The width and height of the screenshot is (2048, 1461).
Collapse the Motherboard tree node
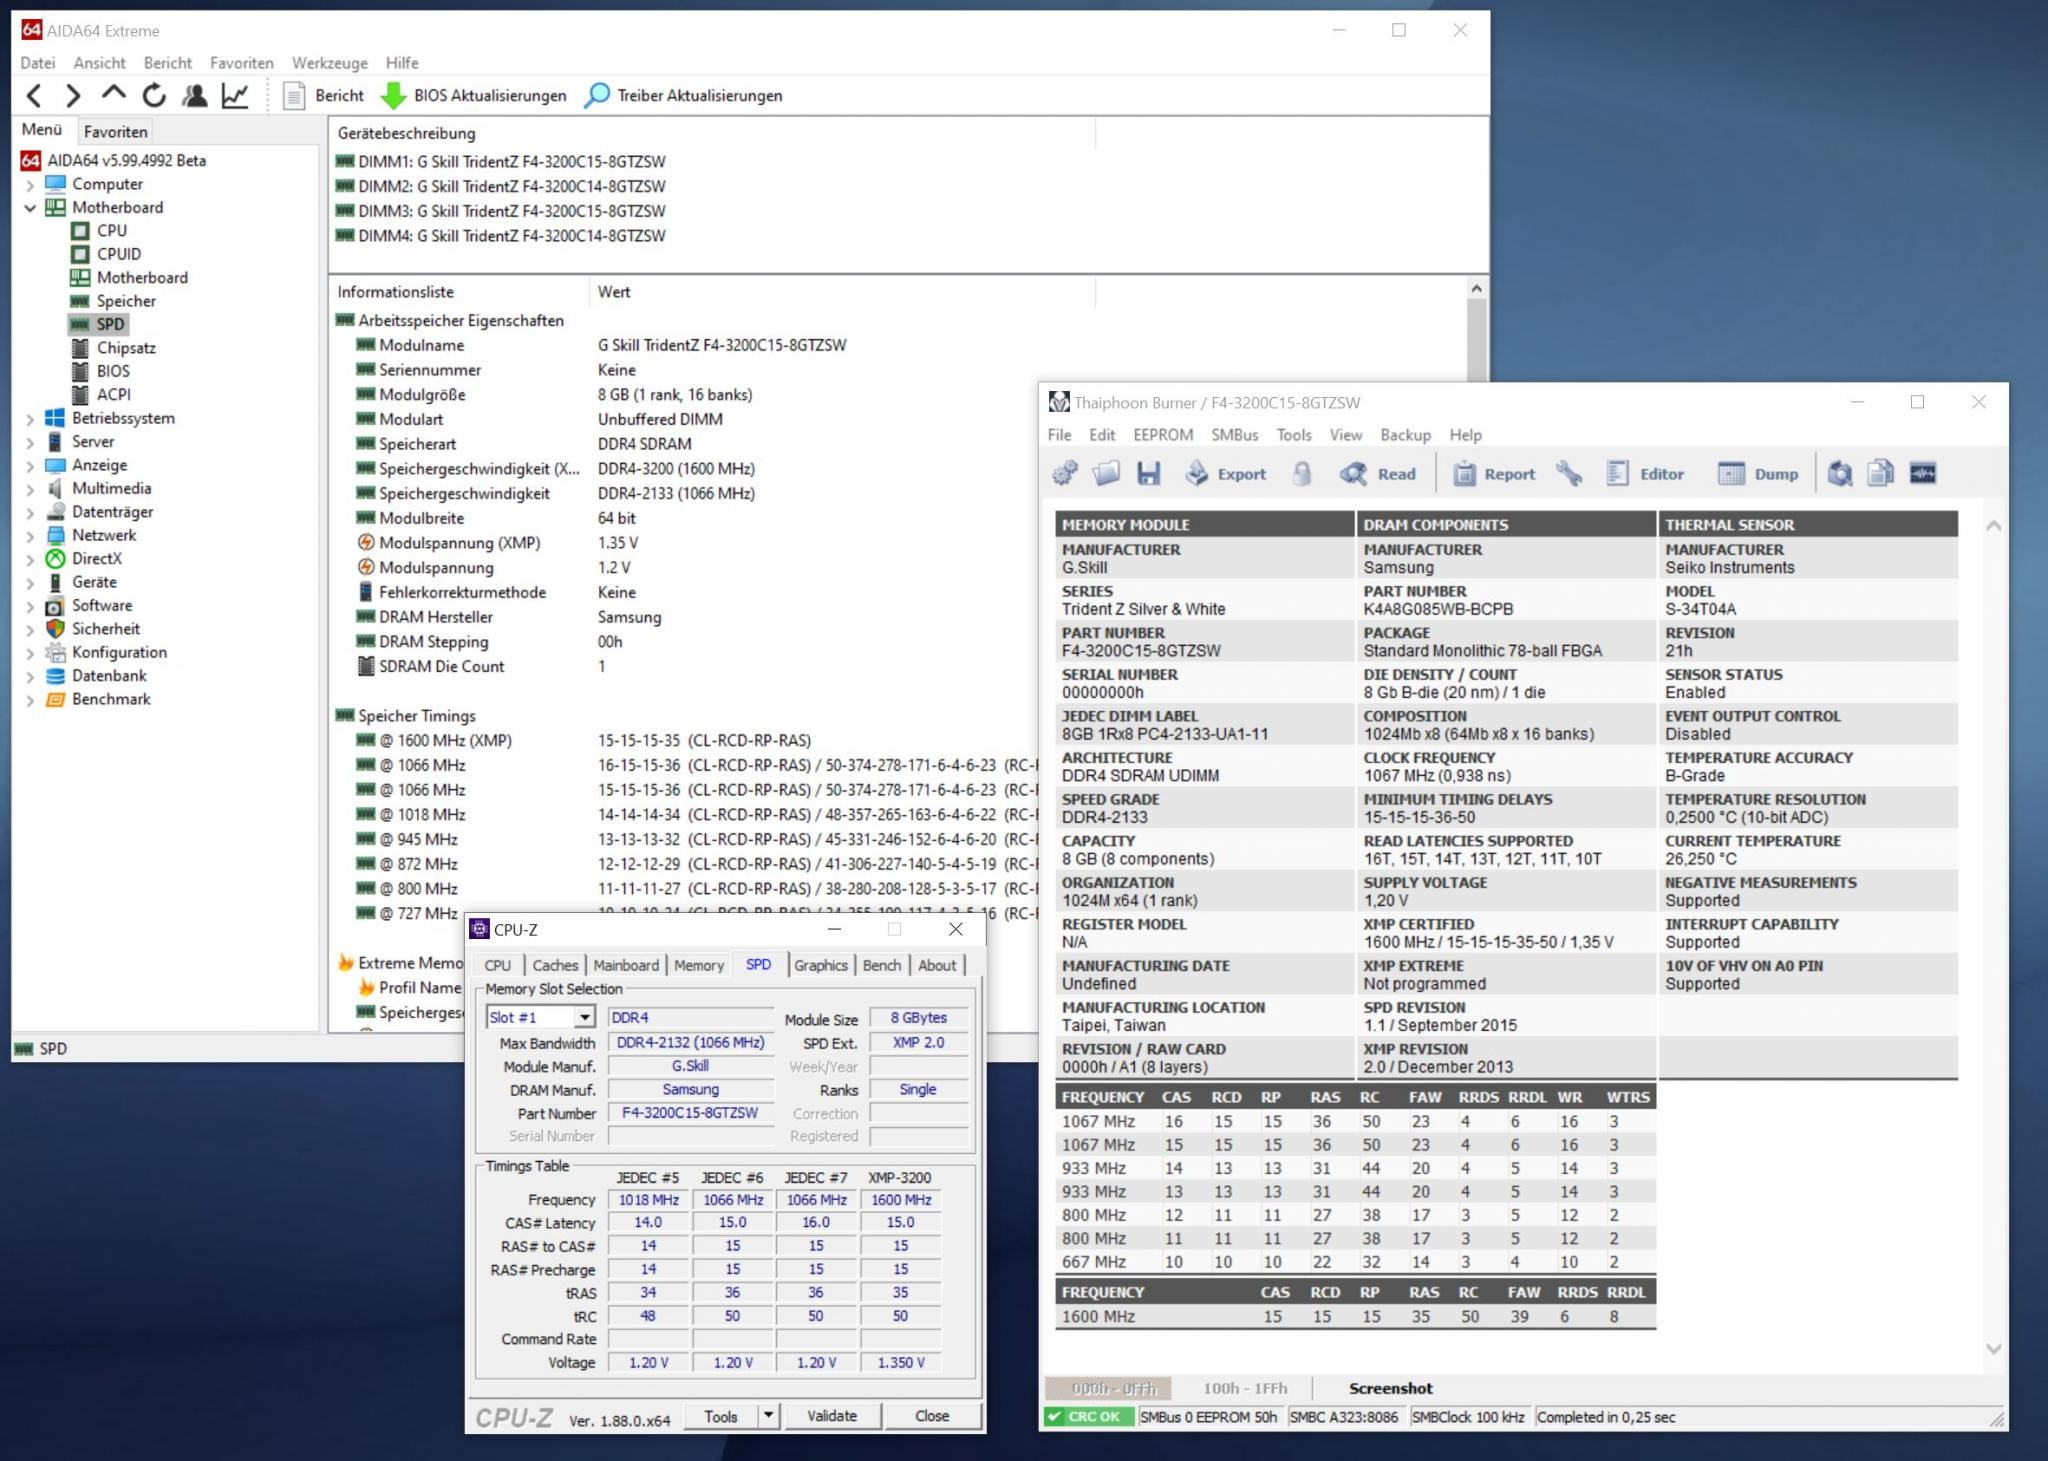[30, 208]
